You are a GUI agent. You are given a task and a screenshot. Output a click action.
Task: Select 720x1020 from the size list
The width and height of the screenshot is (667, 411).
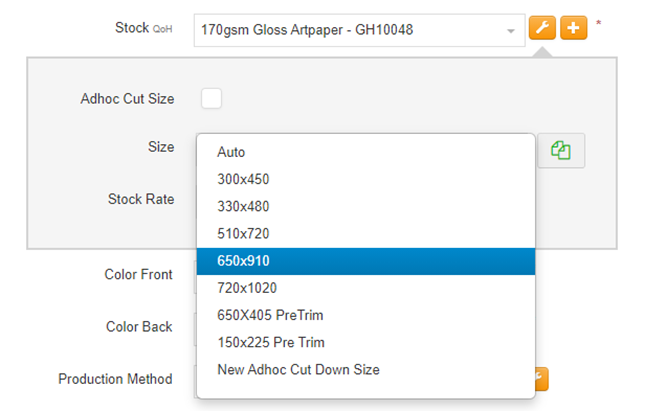point(247,288)
